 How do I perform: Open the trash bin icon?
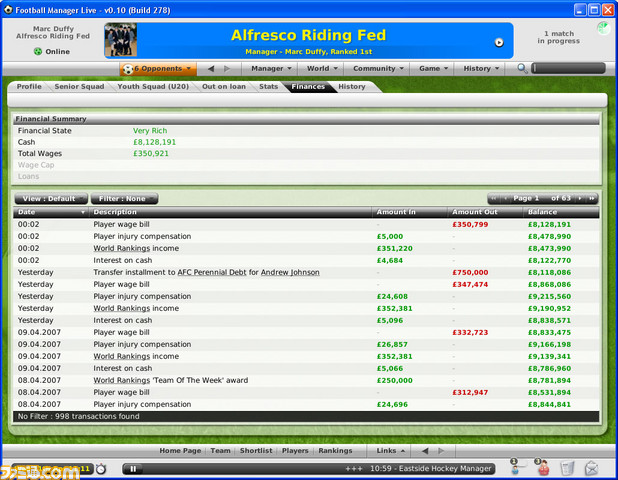(x=567, y=468)
